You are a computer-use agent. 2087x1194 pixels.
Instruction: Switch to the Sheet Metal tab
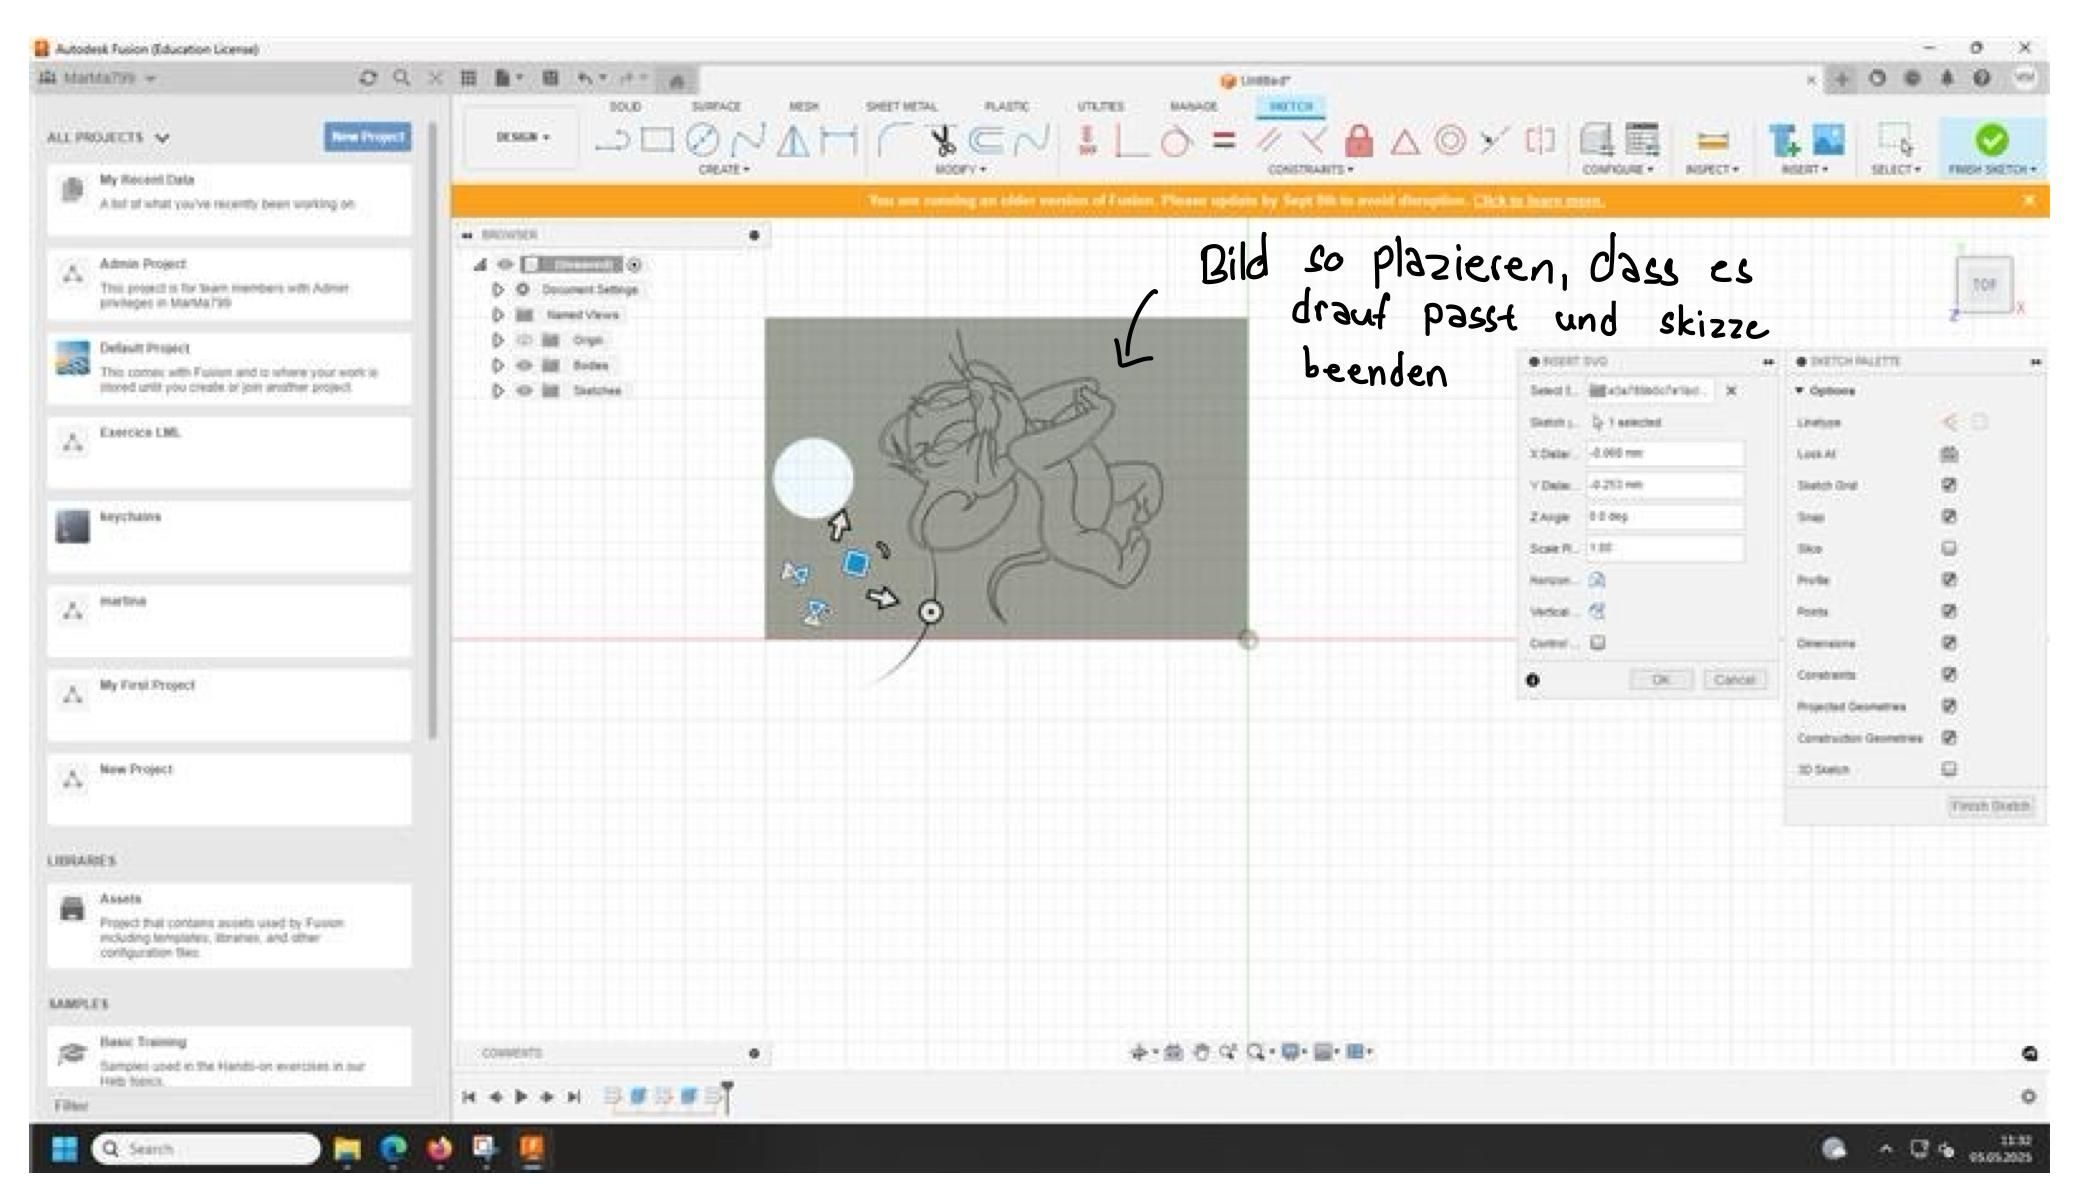[901, 106]
